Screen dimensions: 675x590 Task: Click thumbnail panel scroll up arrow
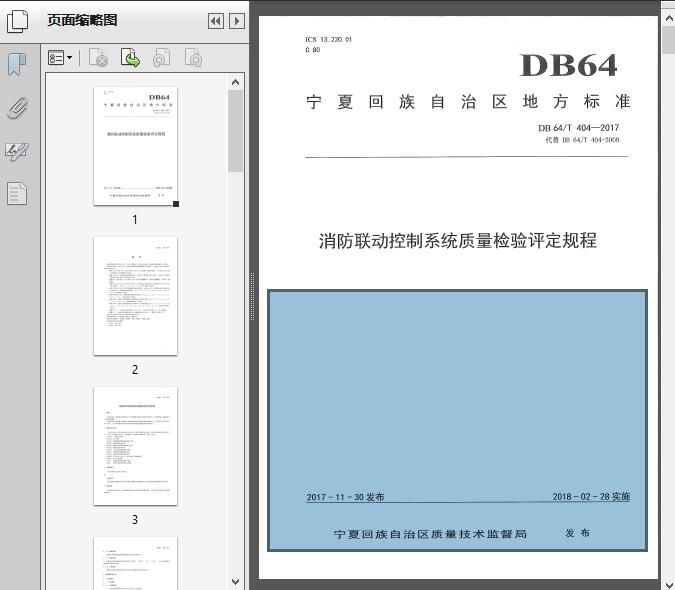pos(235,82)
